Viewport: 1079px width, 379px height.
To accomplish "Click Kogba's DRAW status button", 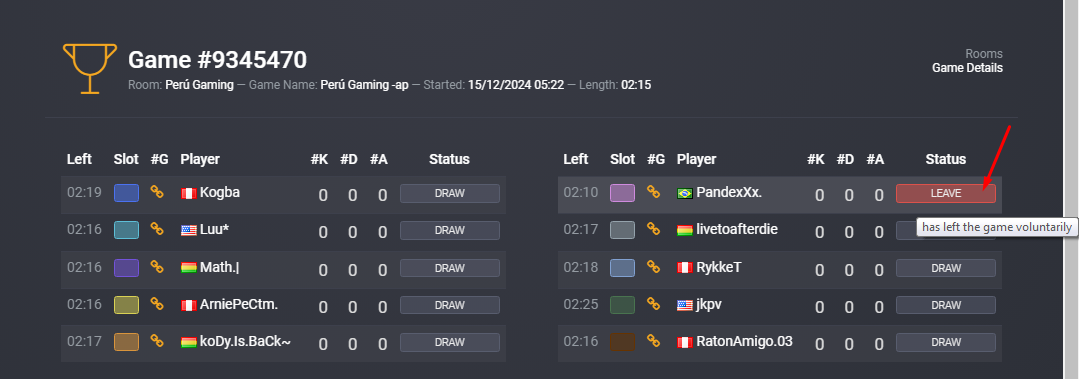I will 449,193.
